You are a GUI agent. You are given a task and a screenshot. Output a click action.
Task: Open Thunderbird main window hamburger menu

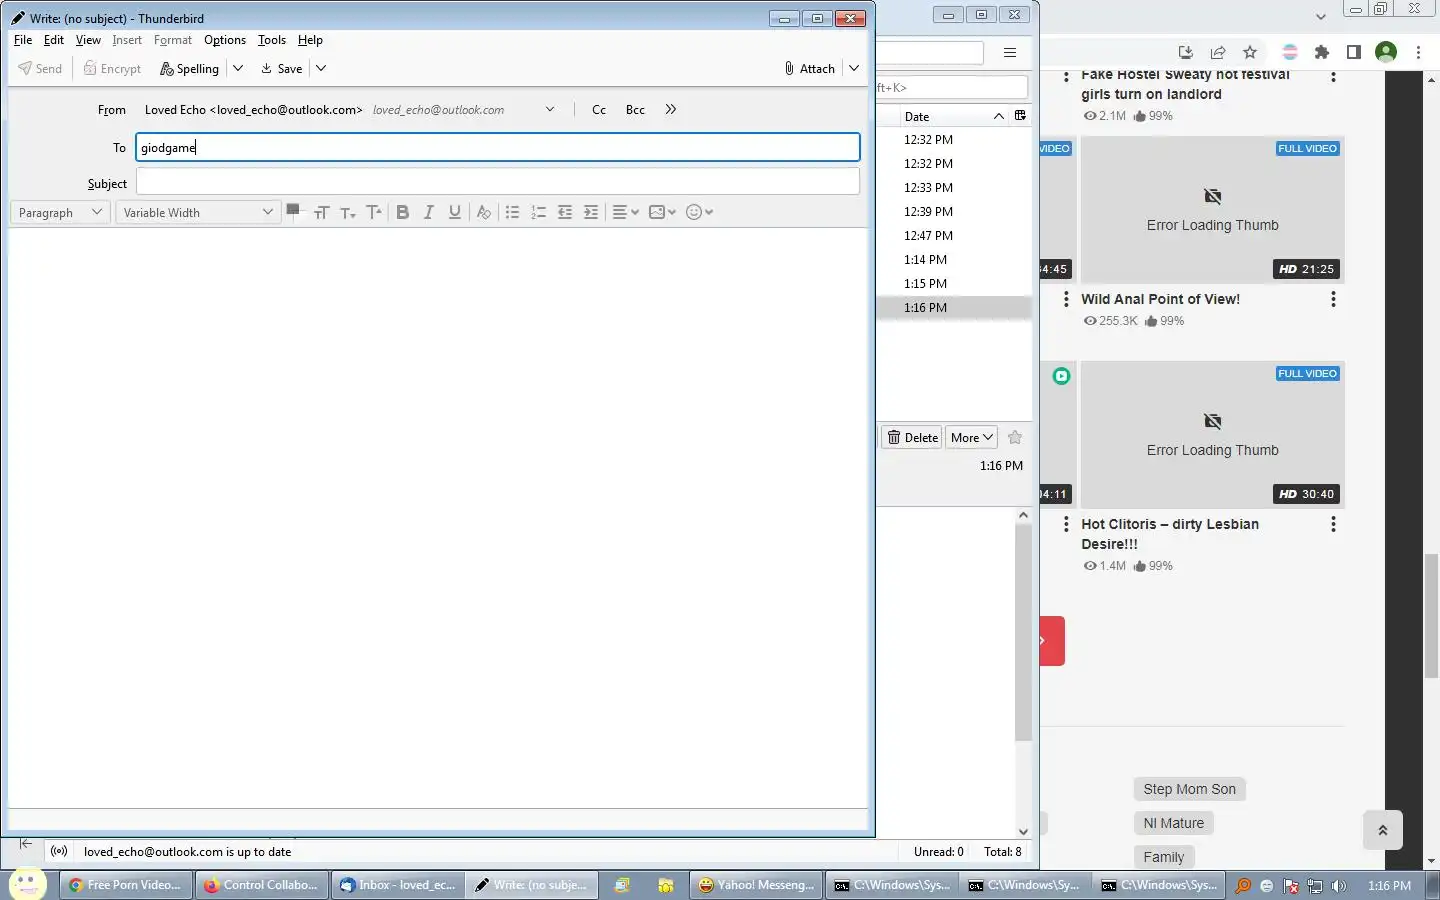pos(1010,53)
